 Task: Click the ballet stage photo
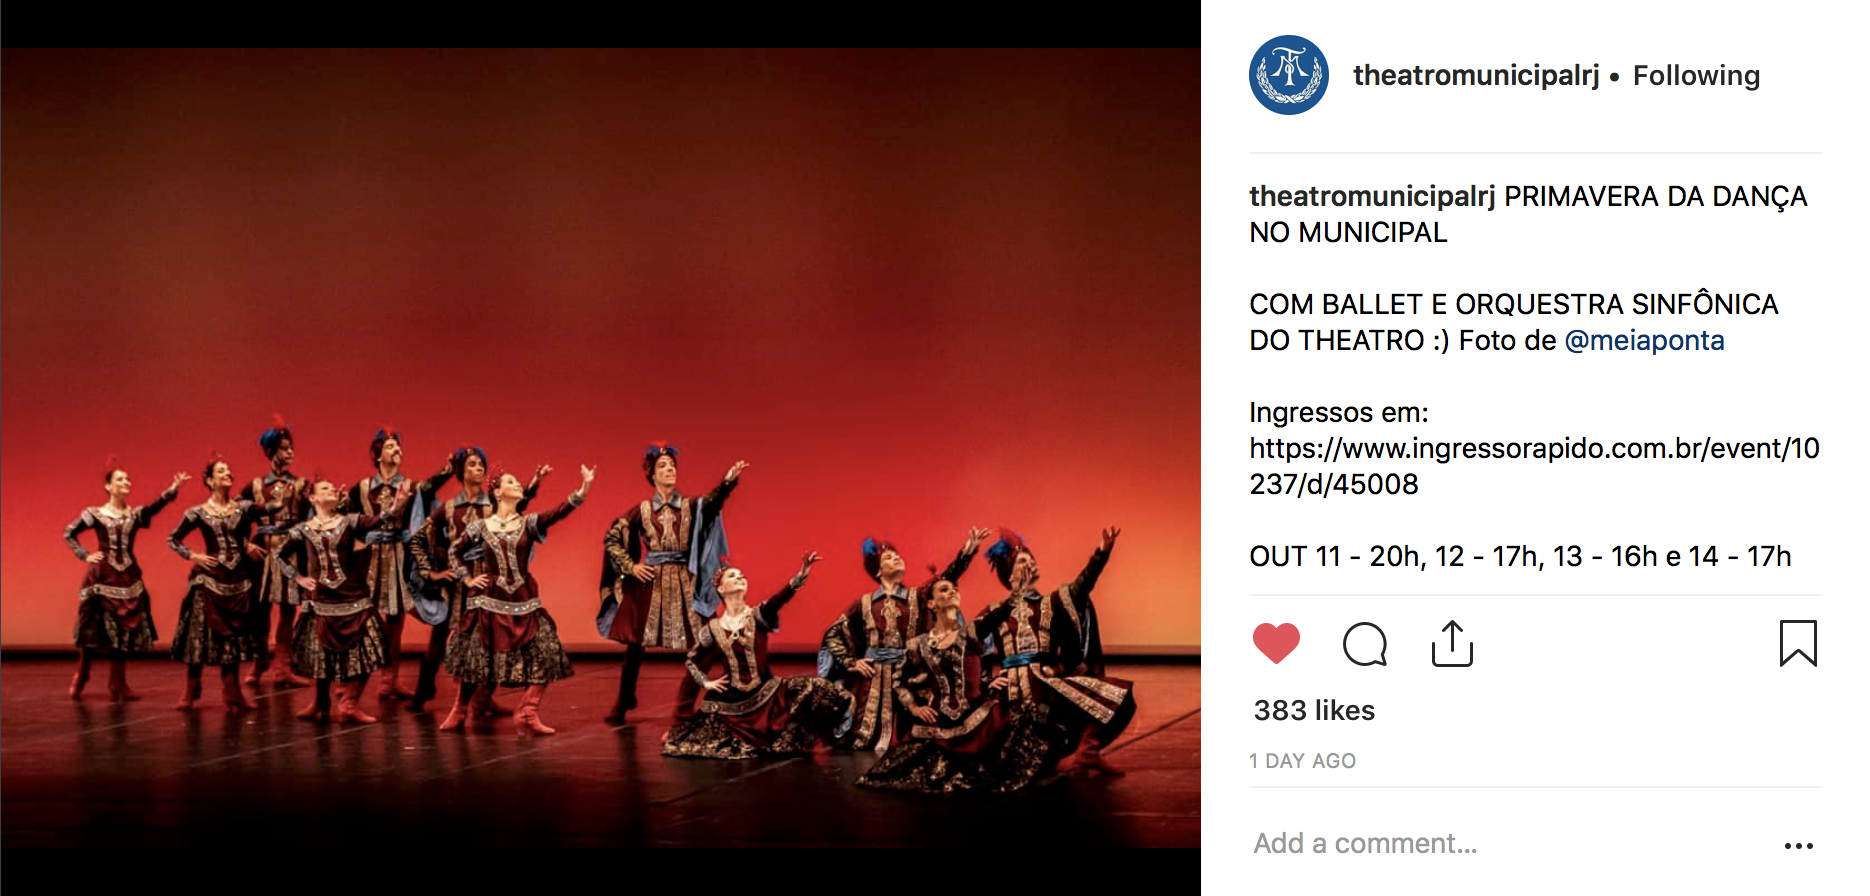click(600, 448)
